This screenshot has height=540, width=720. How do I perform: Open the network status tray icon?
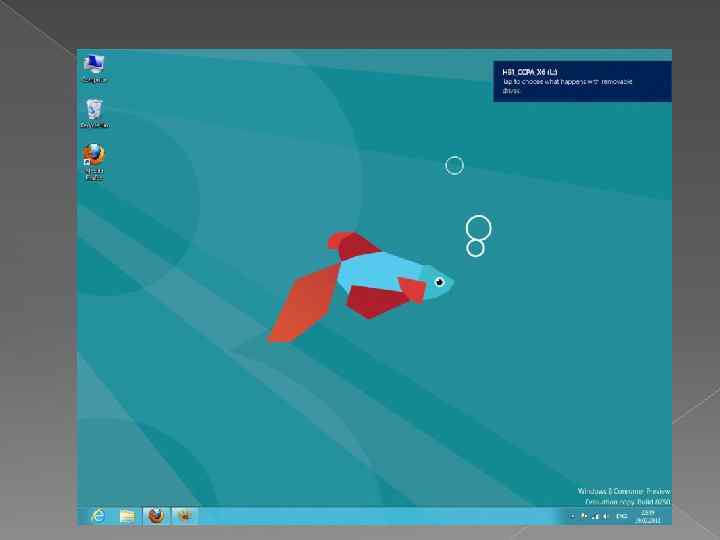(x=595, y=516)
